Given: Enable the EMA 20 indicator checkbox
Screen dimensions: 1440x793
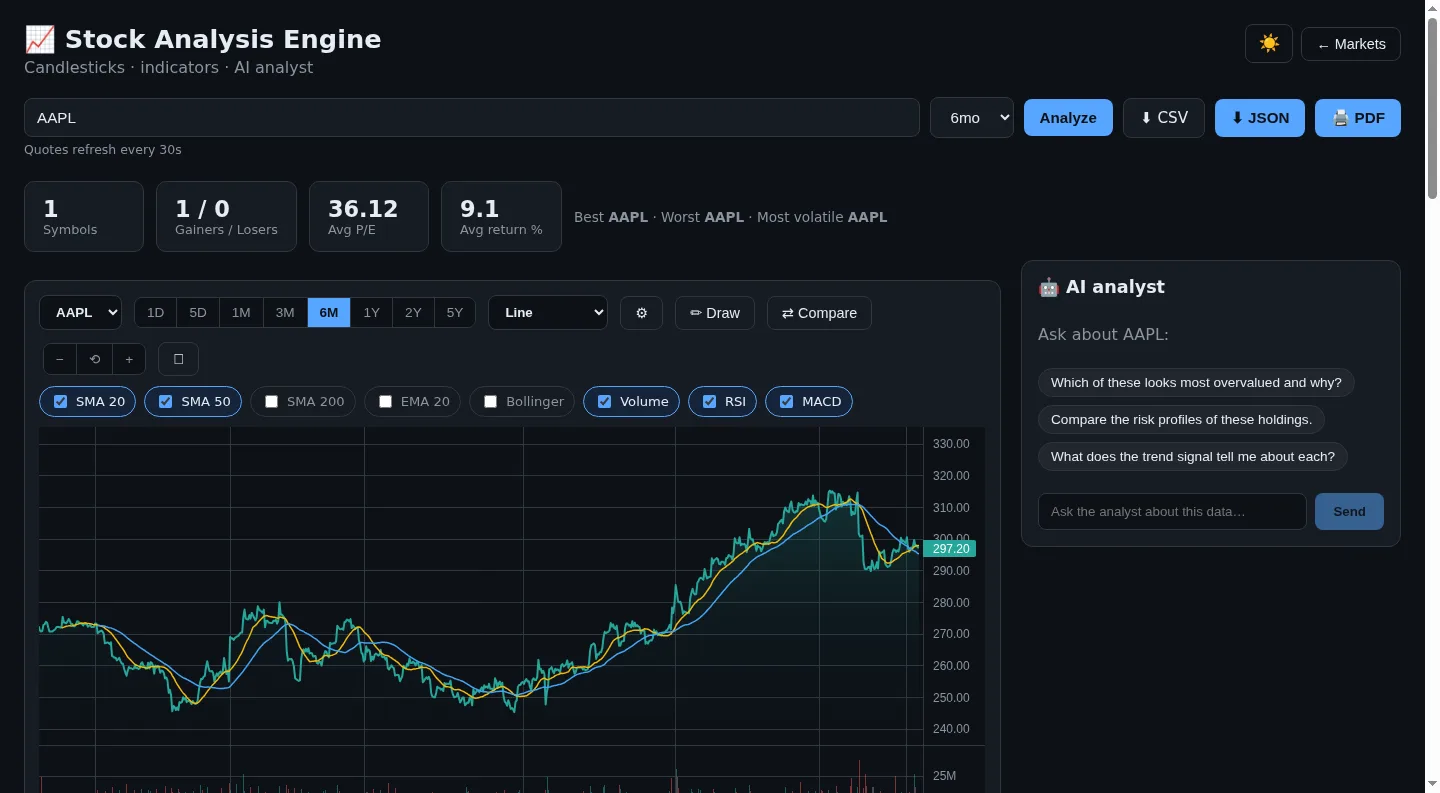Looking at the screenshot, I should [x=385, y=402].
